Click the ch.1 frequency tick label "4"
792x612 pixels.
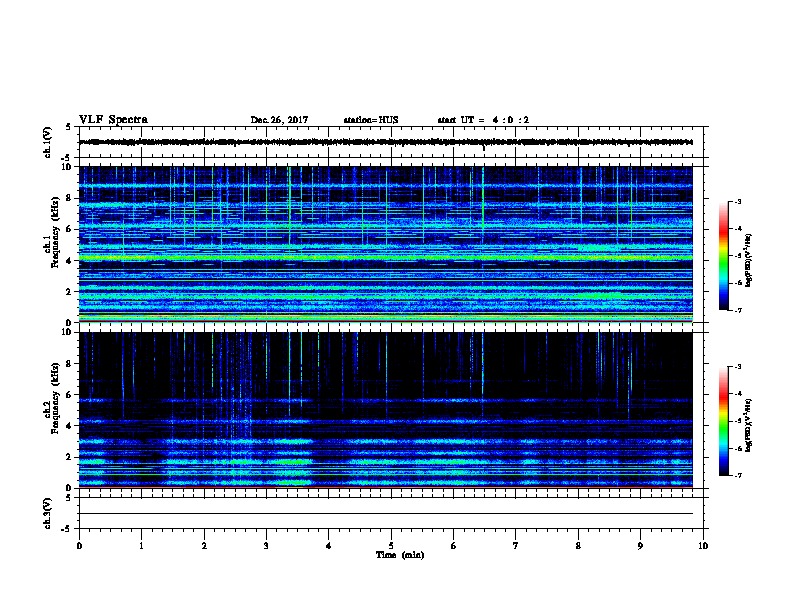coord(70,261)
